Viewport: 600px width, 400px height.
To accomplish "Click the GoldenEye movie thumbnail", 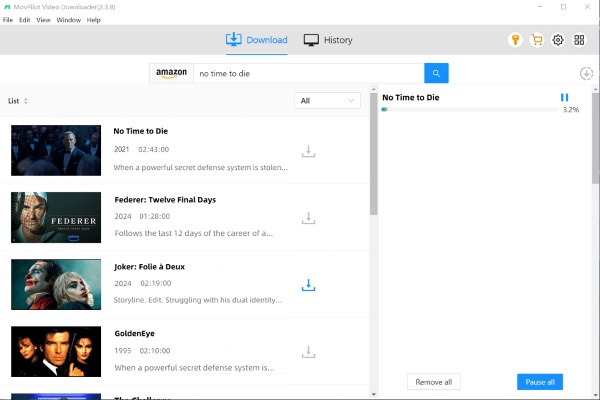I will [x=56, y=351].
